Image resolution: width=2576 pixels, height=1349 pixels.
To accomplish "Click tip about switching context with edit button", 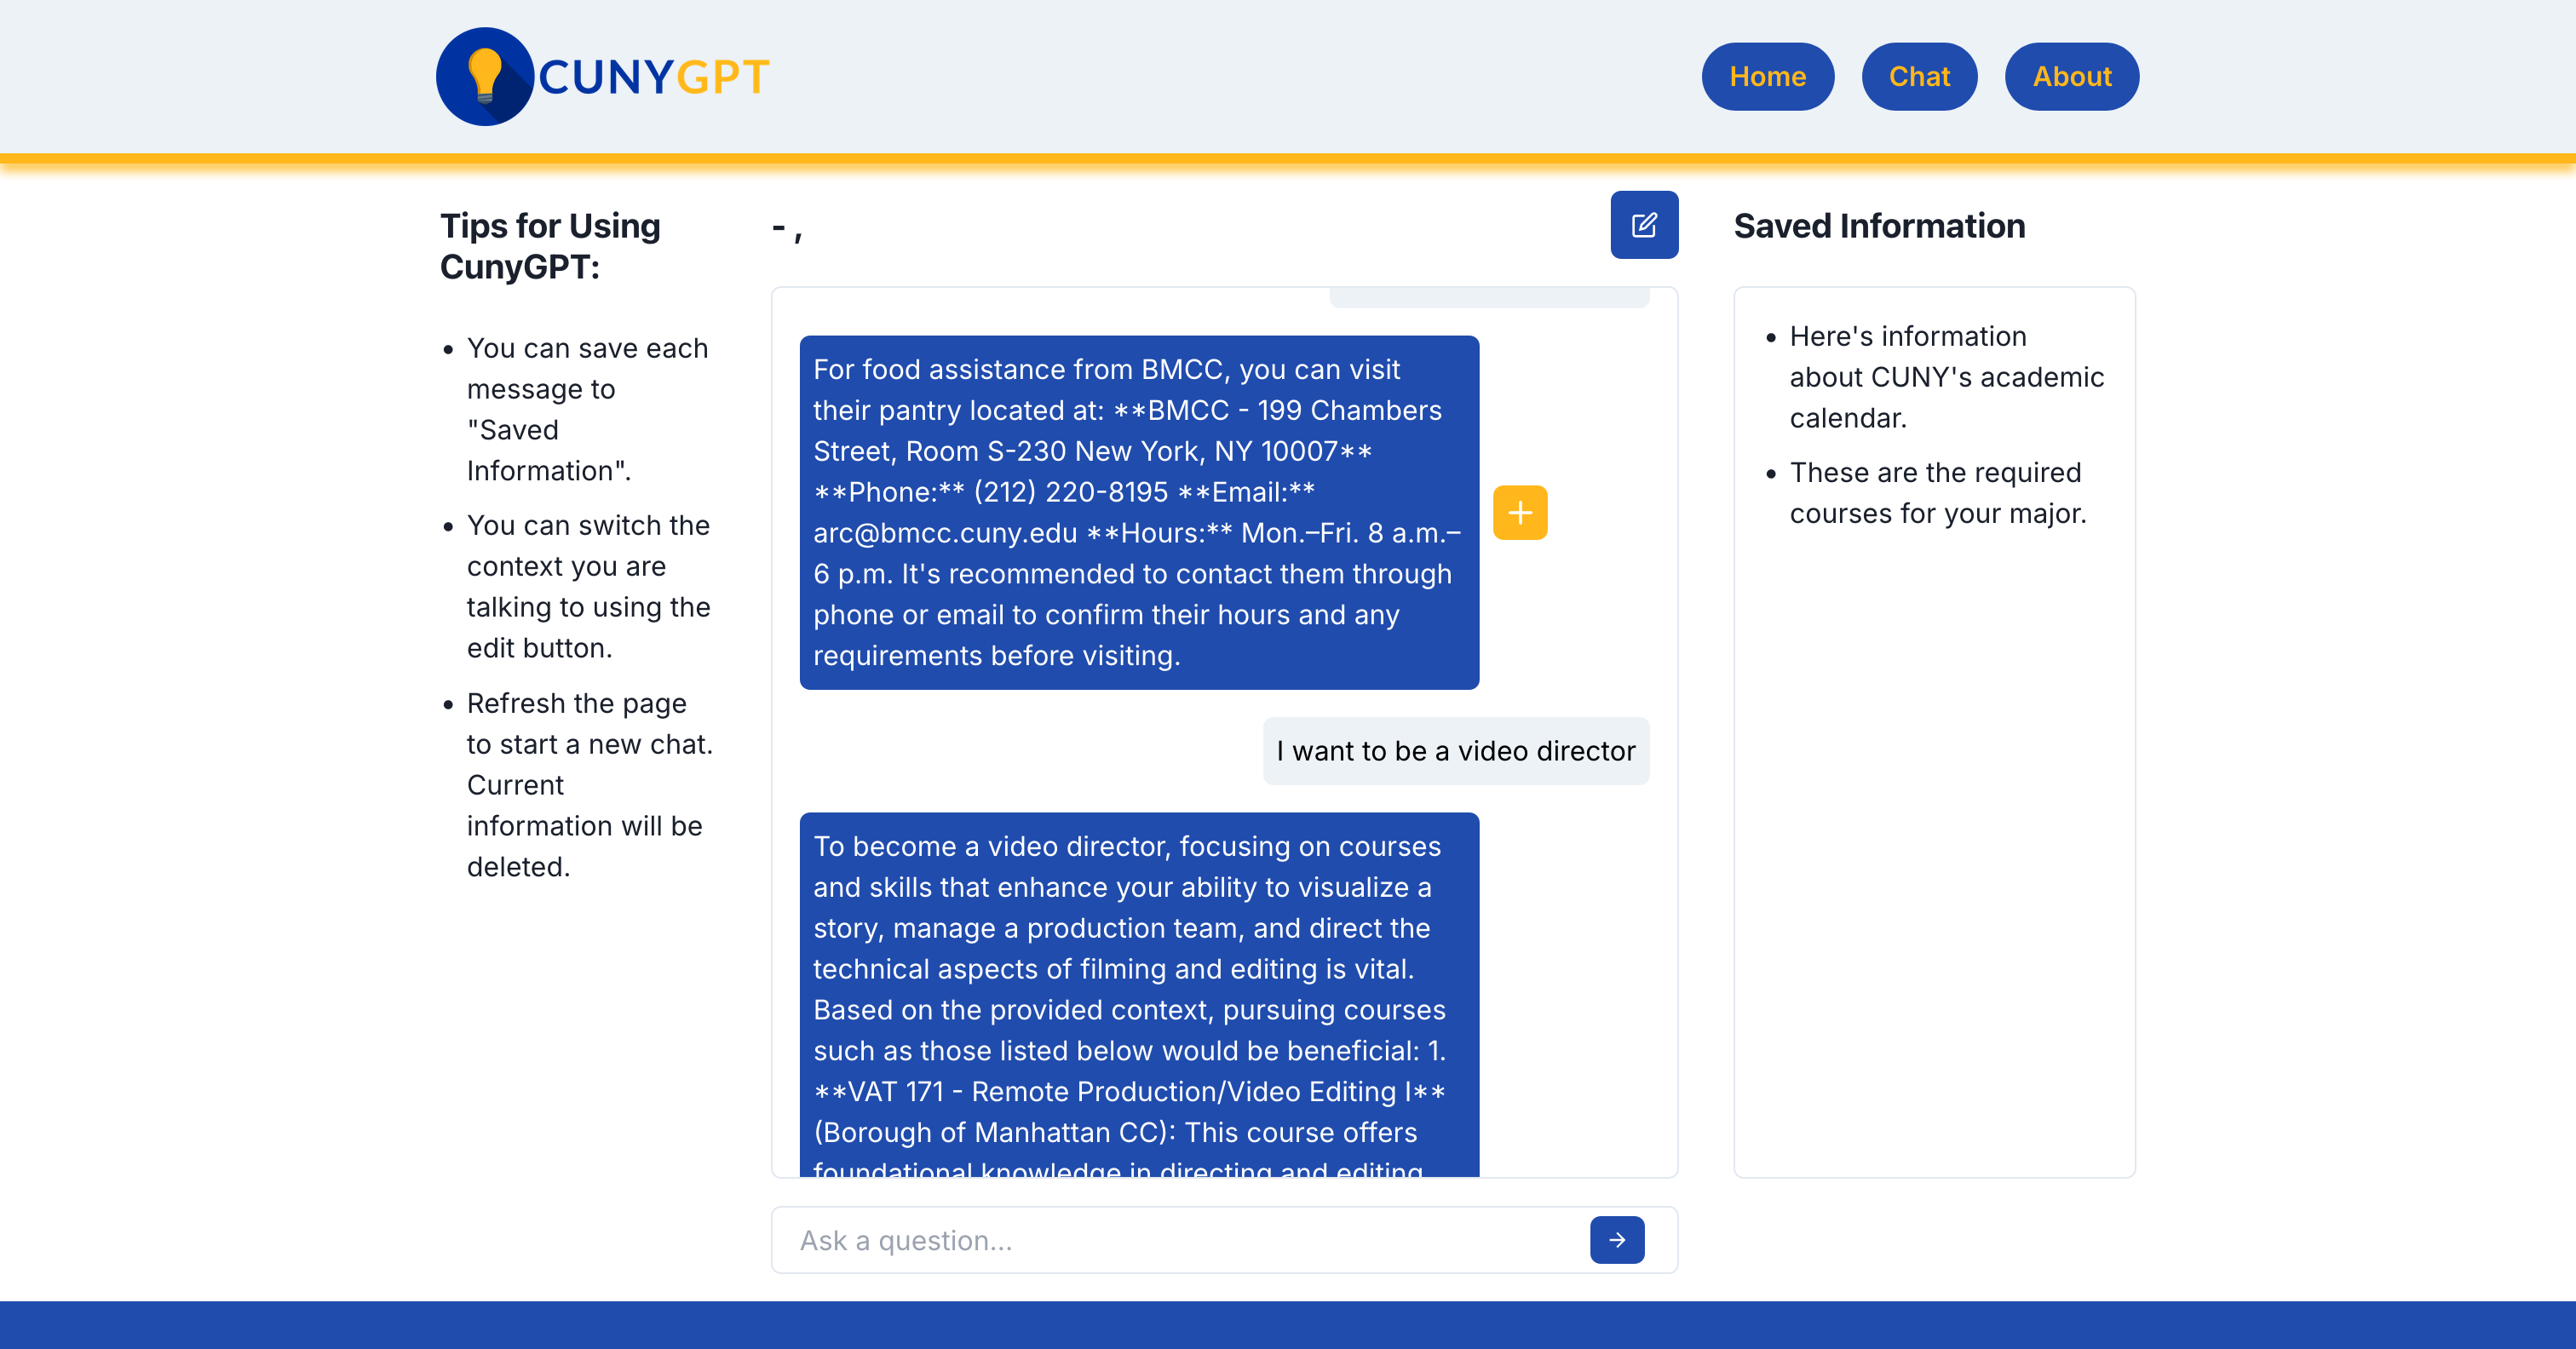I will click(x=588, y=587).
